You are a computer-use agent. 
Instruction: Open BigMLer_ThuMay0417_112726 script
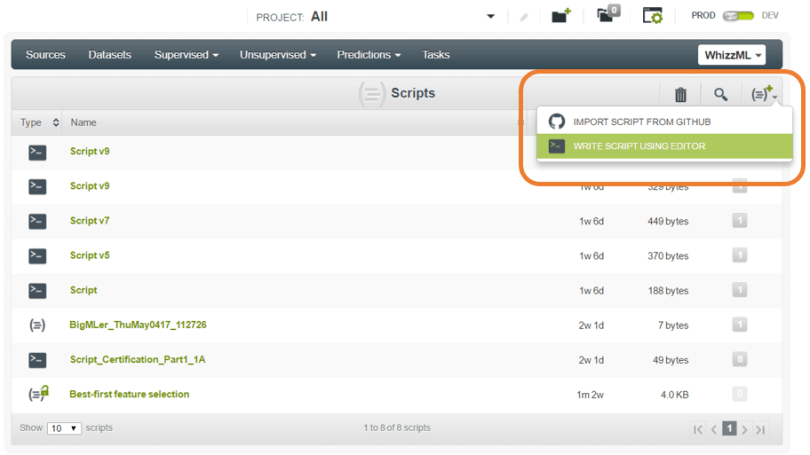138,325
